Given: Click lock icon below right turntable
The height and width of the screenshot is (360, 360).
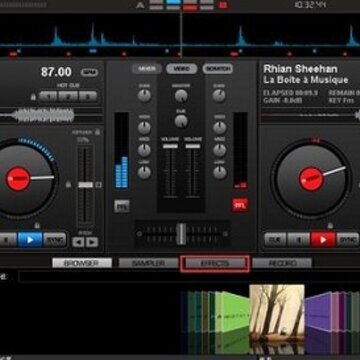Looking at the screenshot, I should click(x=330, y=226).
